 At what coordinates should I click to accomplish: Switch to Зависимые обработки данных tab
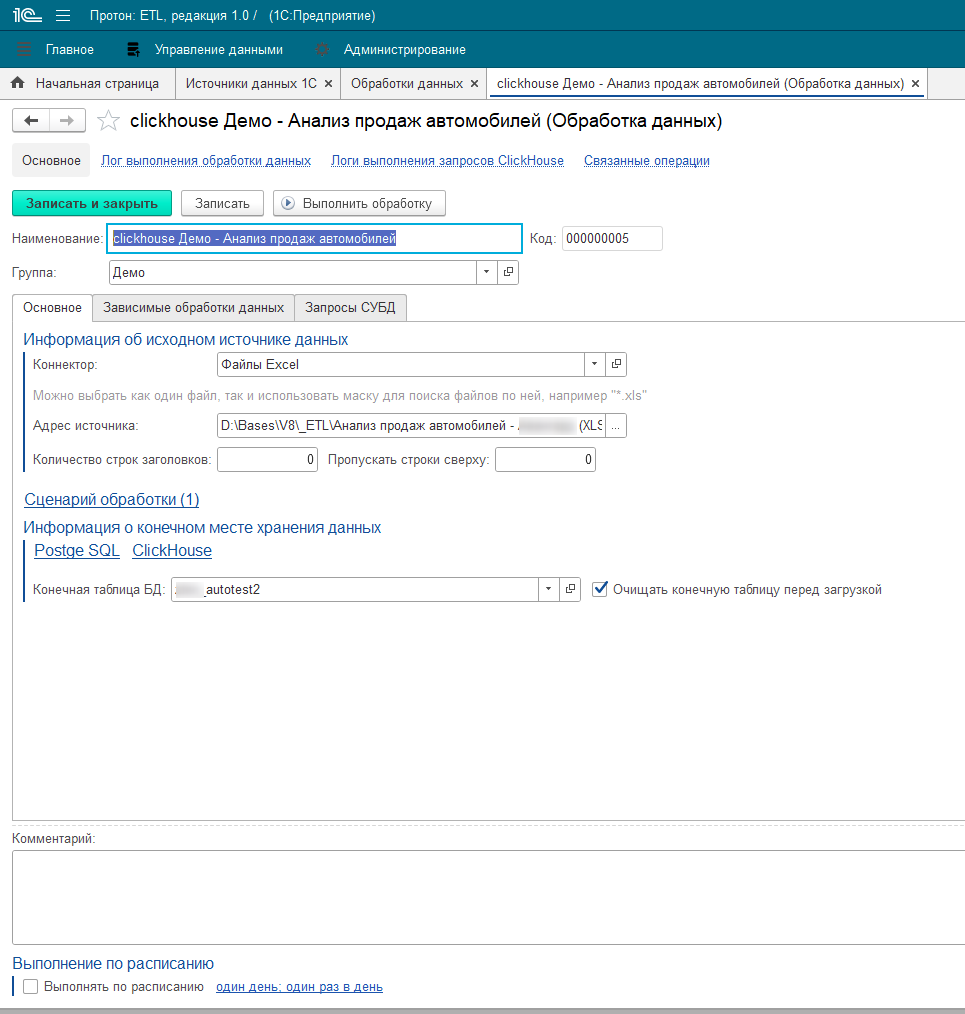pyautogui.click(x=193, y=308)
